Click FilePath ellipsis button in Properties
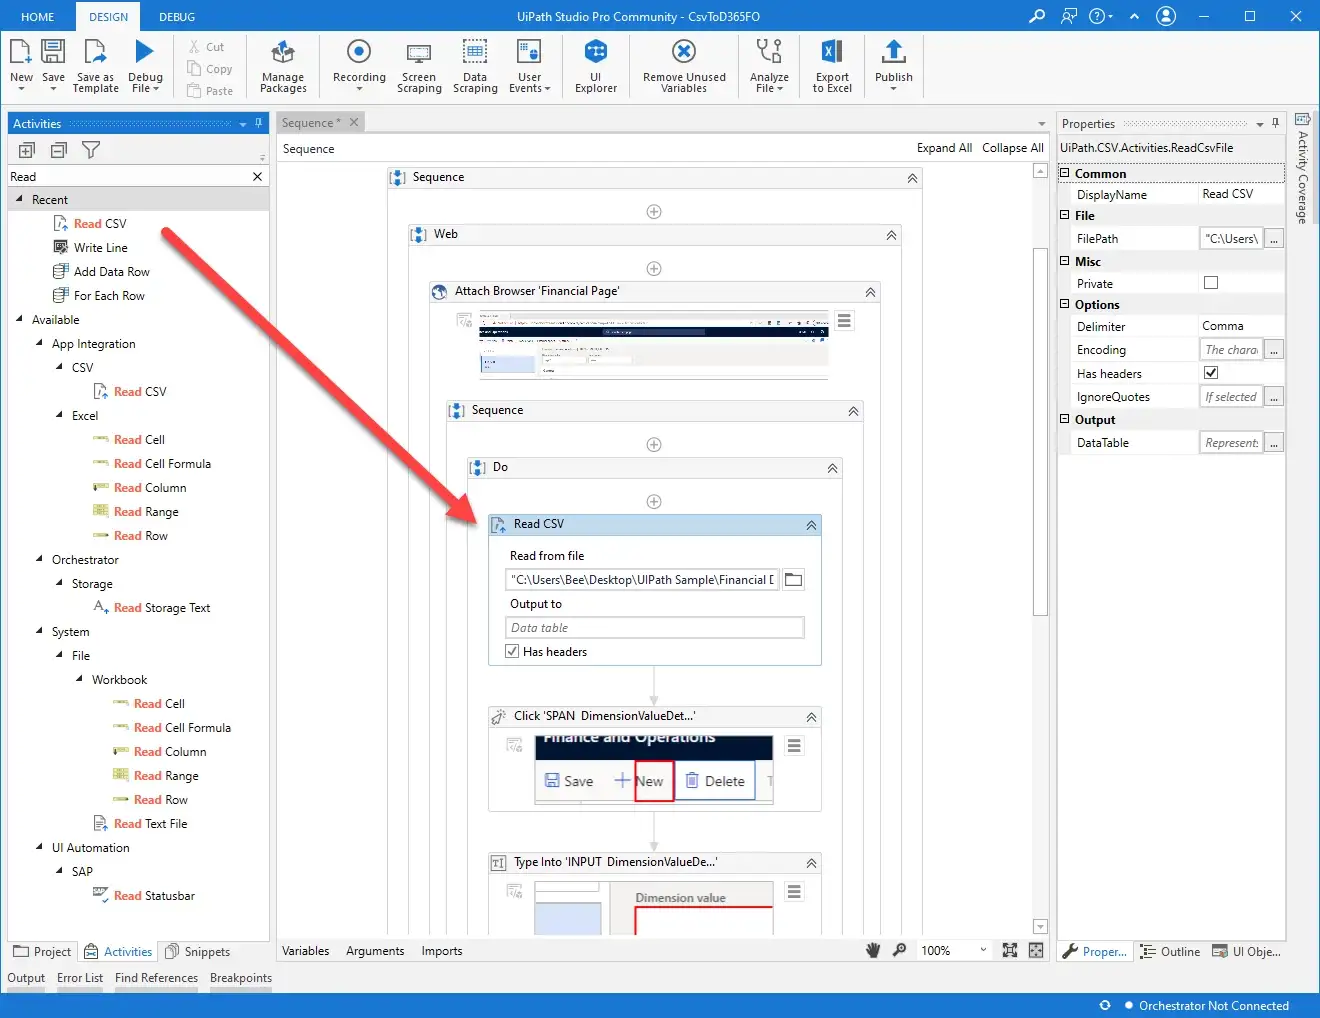The image size is (1320, 1018). click(1274, 238)
